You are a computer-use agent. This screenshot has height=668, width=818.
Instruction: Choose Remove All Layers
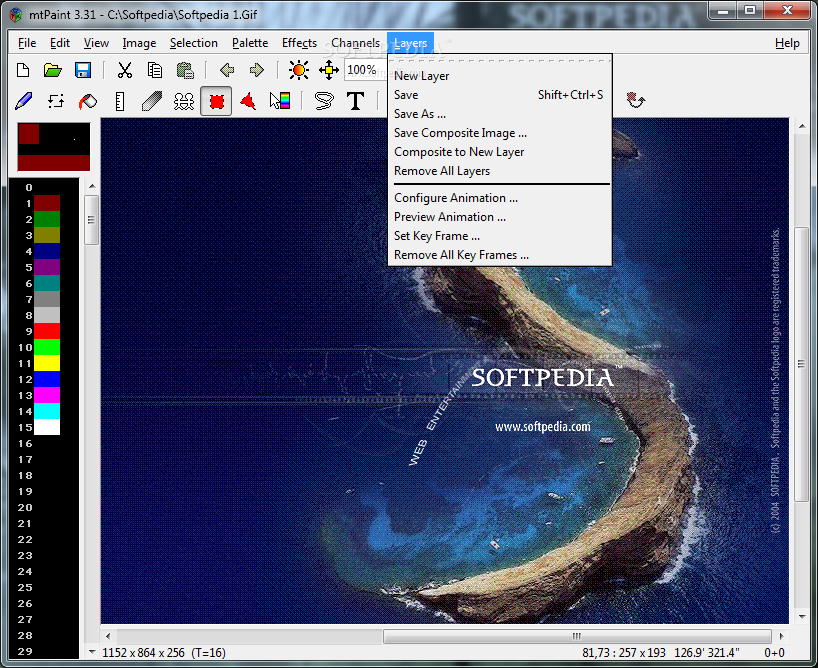pos(500,171)
